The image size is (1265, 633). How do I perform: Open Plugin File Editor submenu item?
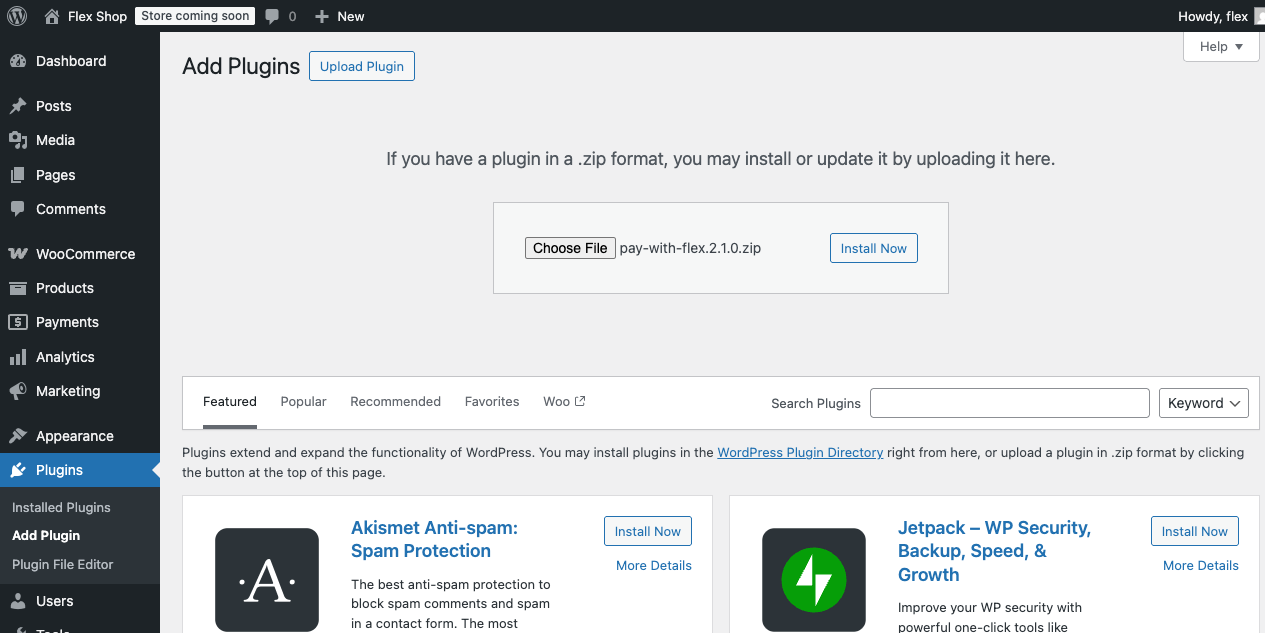click(x=63, y=564)
